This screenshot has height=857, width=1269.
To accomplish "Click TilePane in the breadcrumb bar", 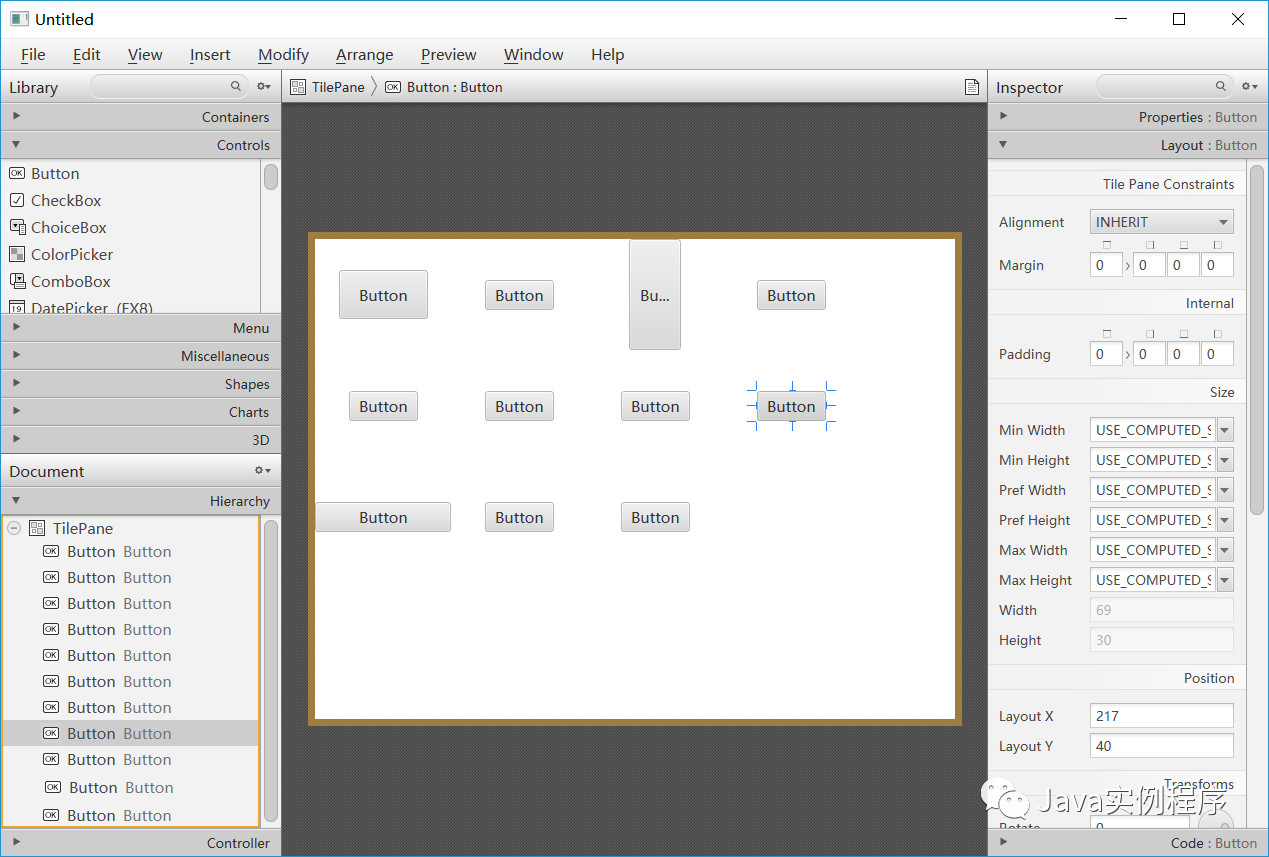I will tap(338, 87).
